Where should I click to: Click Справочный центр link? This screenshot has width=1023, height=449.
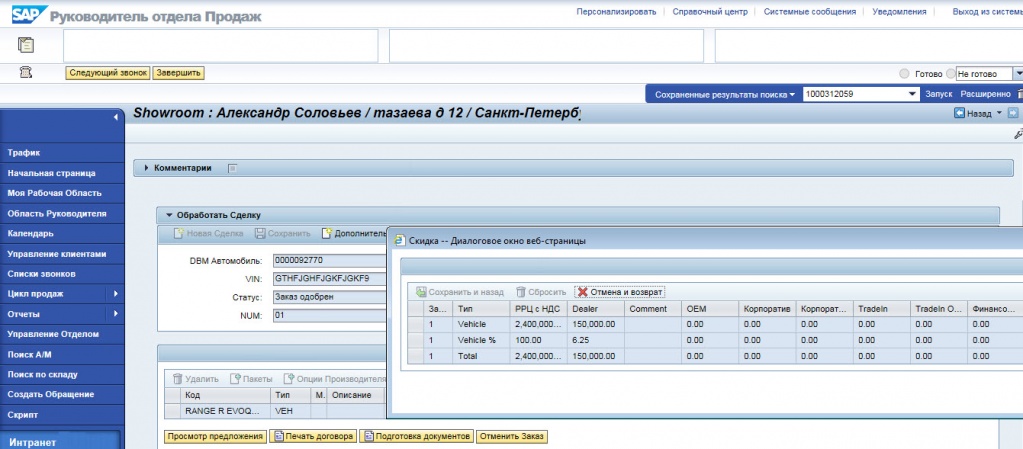point(710,12)
